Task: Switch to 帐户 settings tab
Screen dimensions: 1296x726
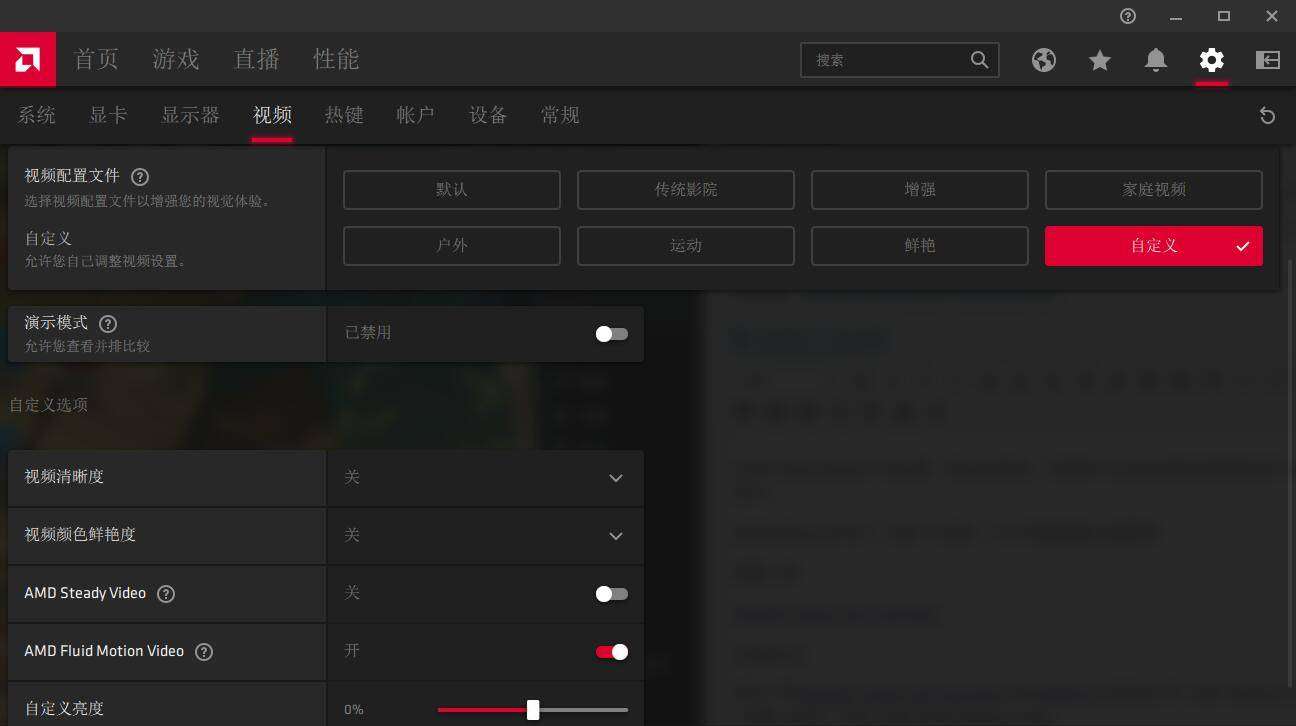Action: [x=415, y=115]
